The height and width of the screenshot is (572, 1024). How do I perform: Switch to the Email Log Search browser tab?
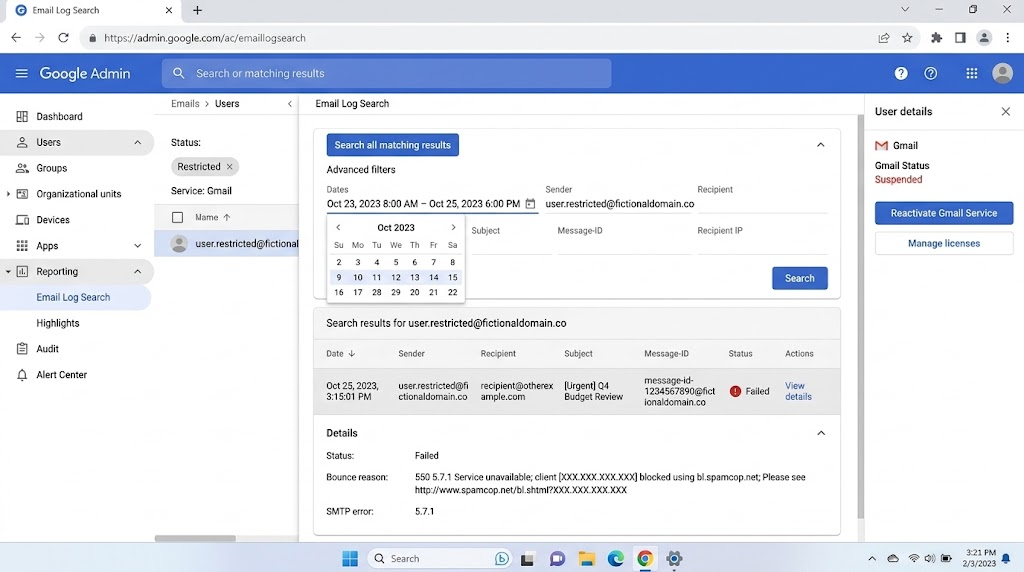click(x=91, y=10)
